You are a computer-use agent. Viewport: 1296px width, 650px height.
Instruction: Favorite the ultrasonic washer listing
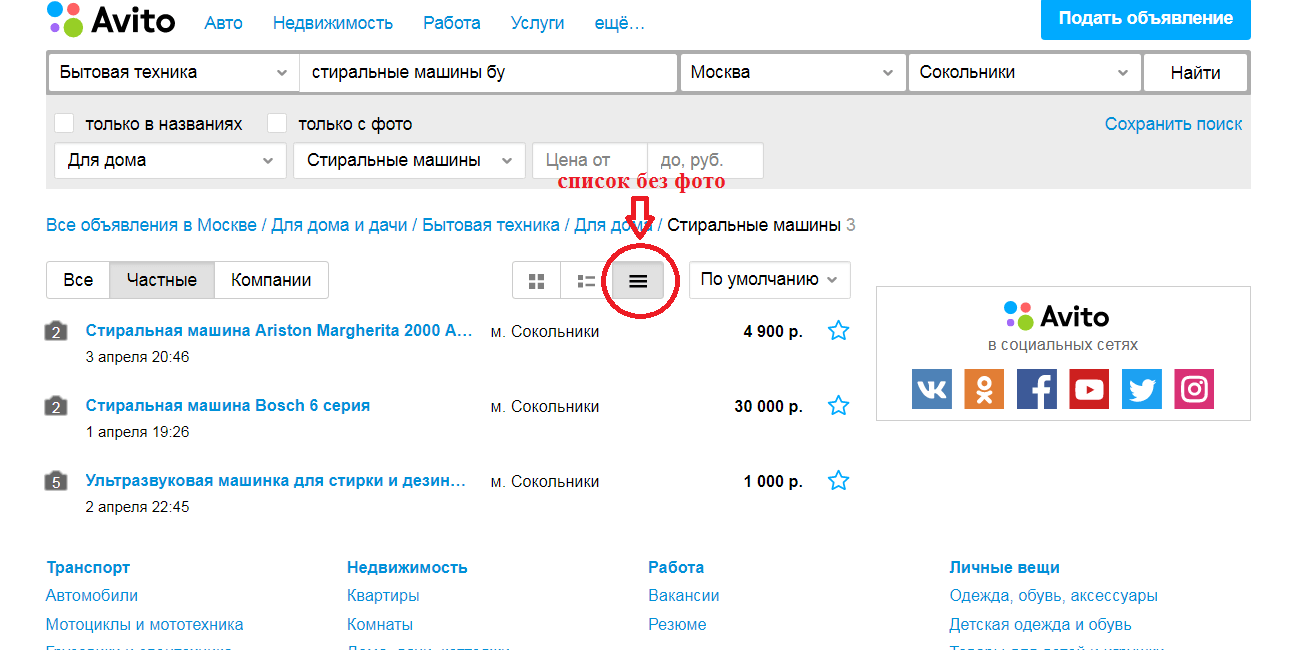pyautogui.click(x=838, y=481)
